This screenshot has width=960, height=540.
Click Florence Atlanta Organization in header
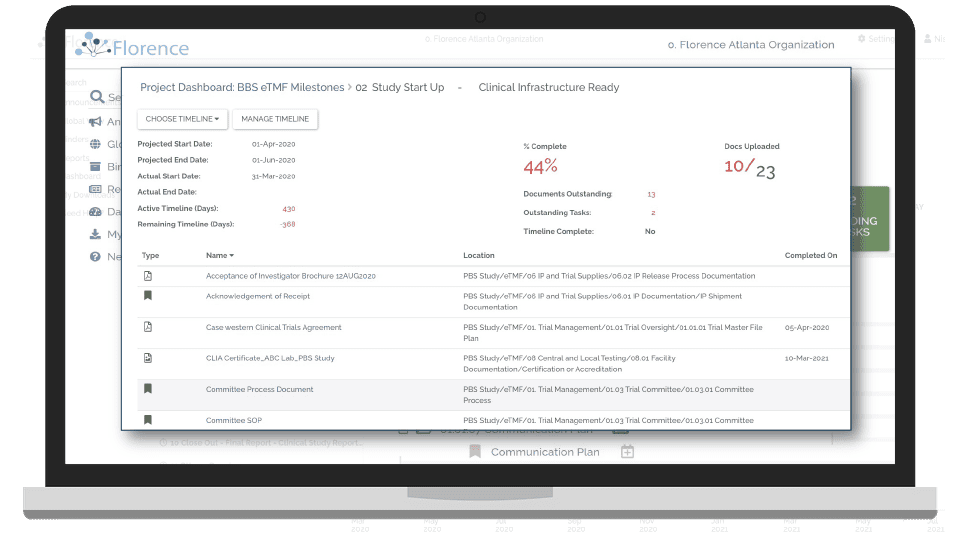(751, 45)
